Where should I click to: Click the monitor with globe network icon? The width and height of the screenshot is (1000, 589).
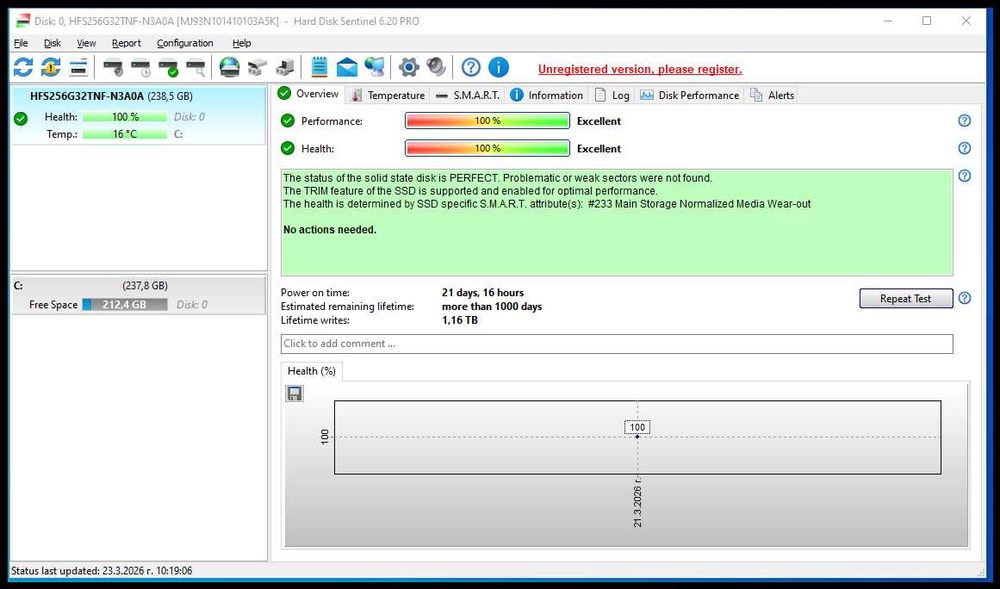(374, 67)
